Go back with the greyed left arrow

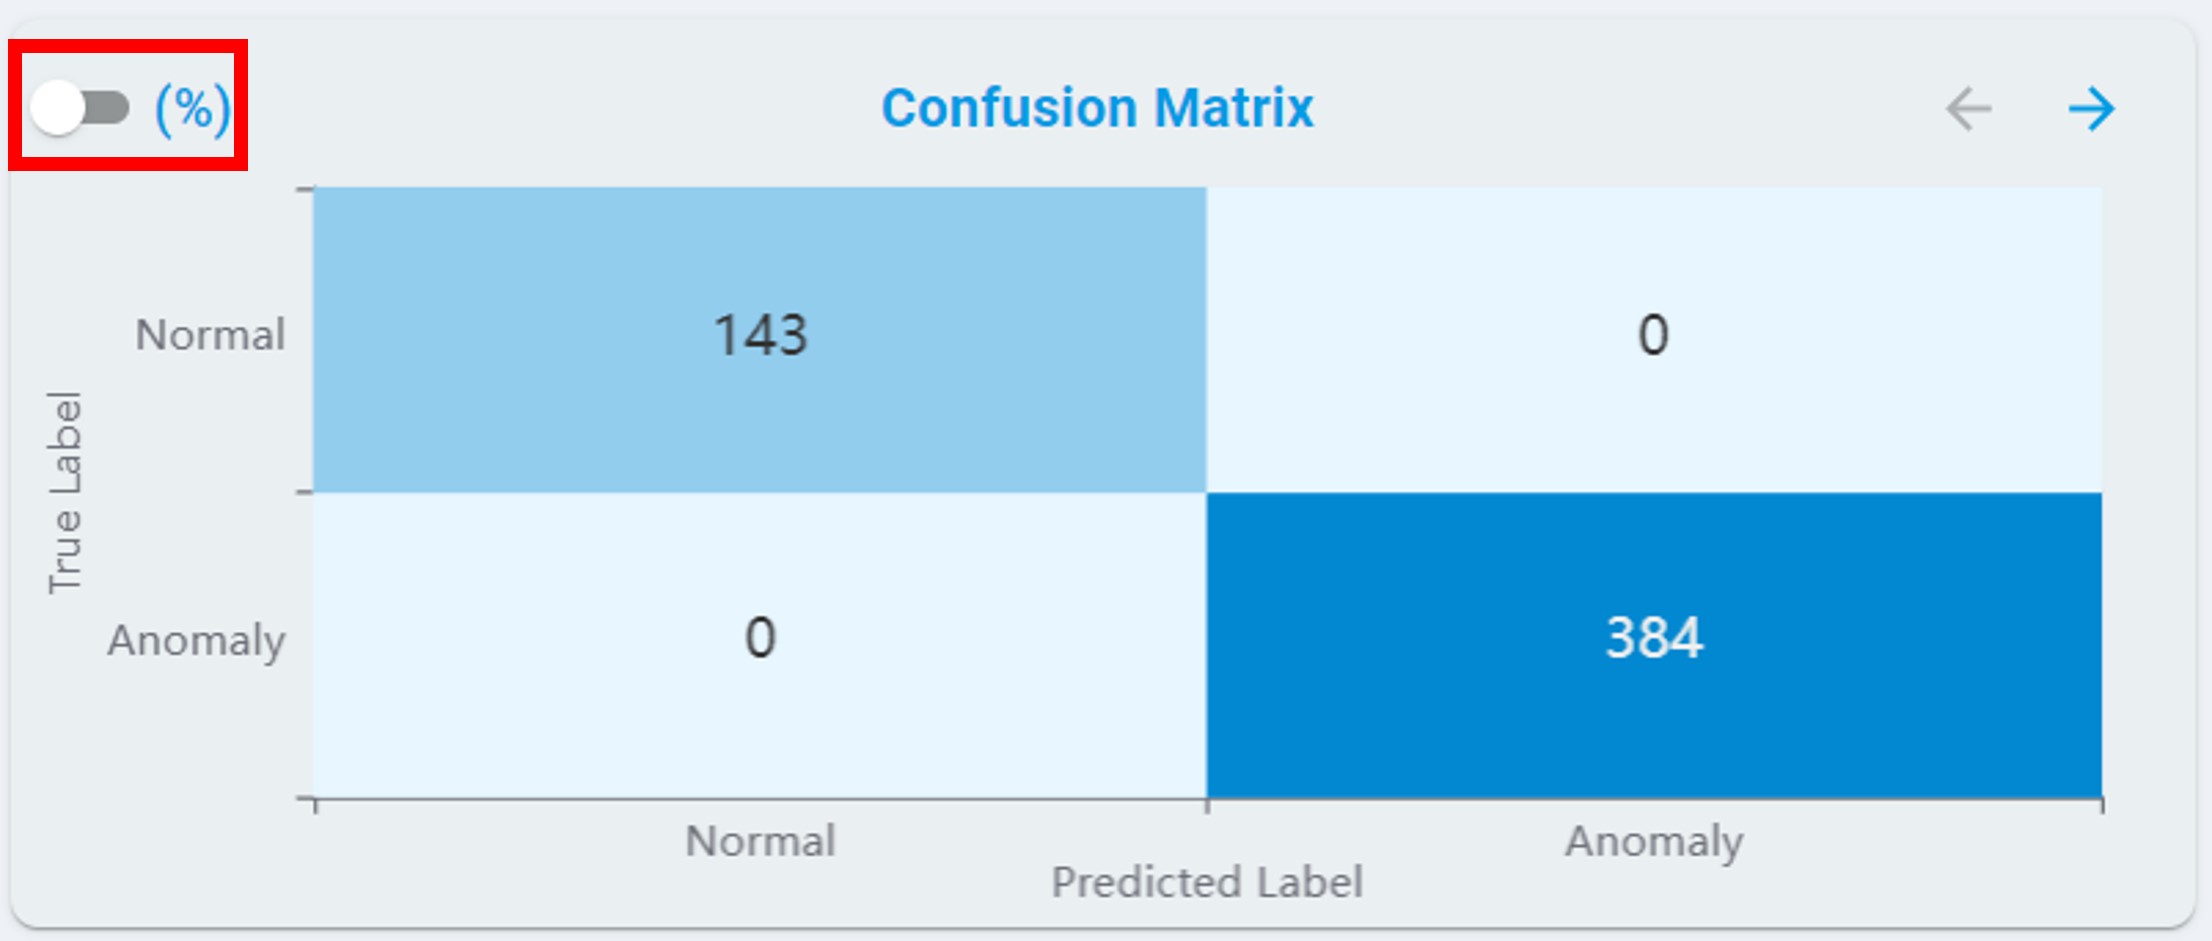point(1968,109)
